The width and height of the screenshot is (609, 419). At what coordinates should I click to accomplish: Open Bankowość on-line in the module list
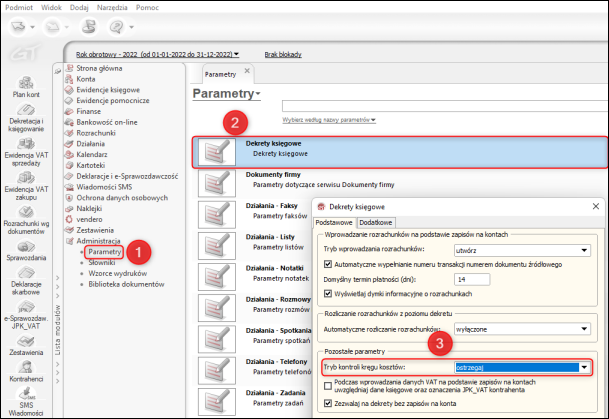(107, 122)
